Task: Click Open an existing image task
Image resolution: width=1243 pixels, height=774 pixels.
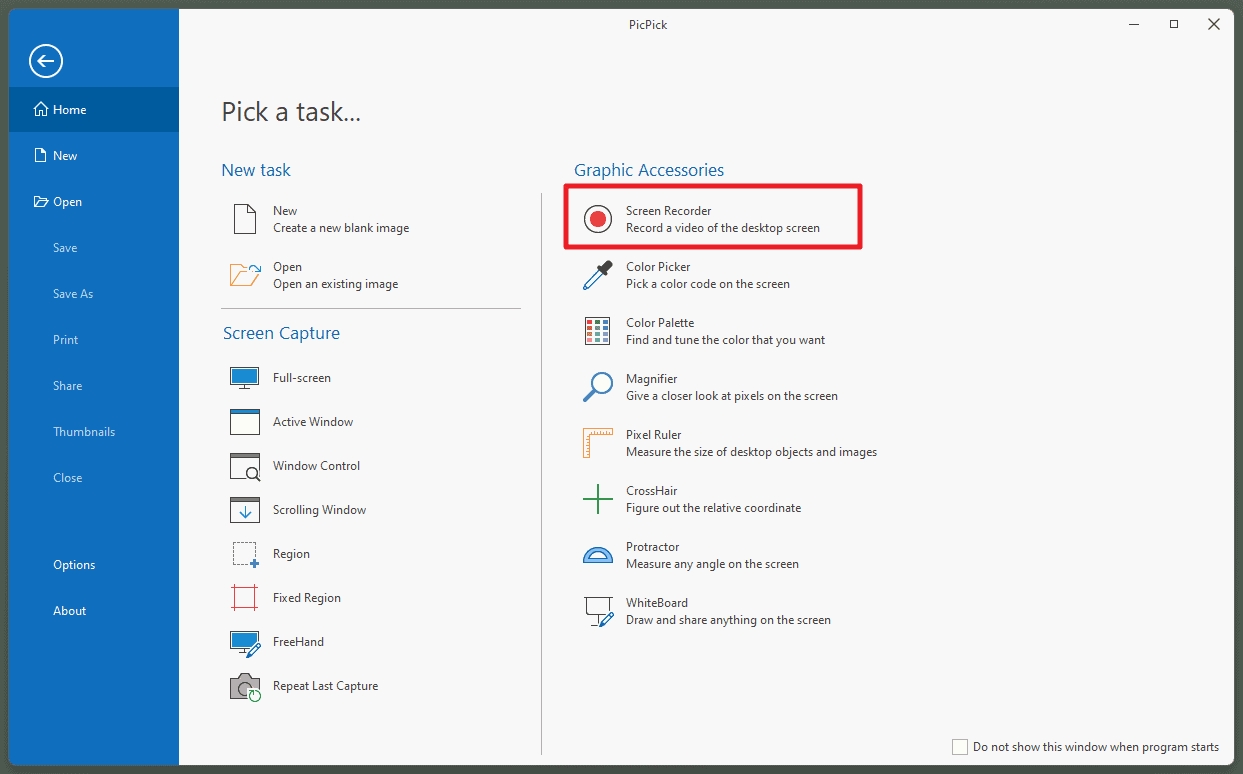Action: [x=335, y=275]
